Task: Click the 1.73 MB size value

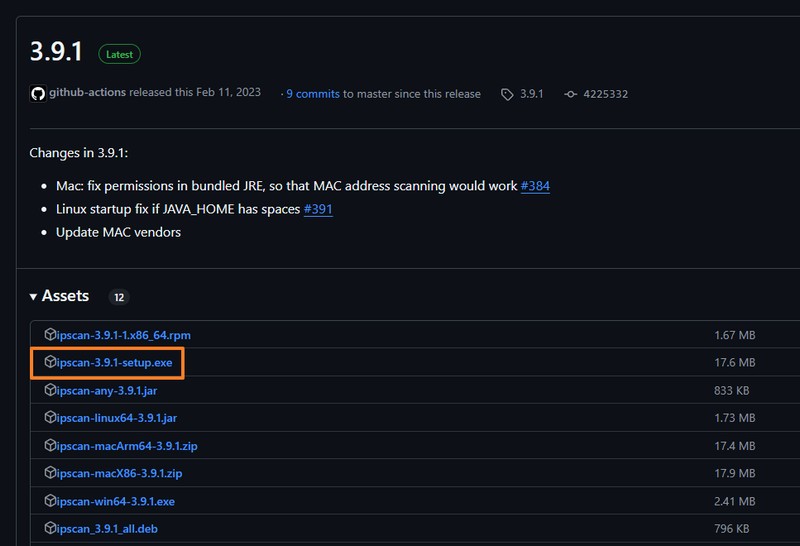Action: tap(735, 418)
